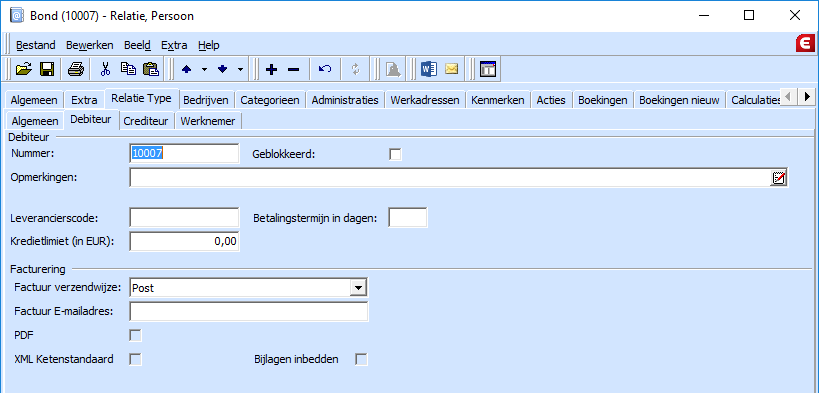Toggle the Geblokkeerd checkbox
Viewport: 819px width, 393px height.
(x=395, y=155)
